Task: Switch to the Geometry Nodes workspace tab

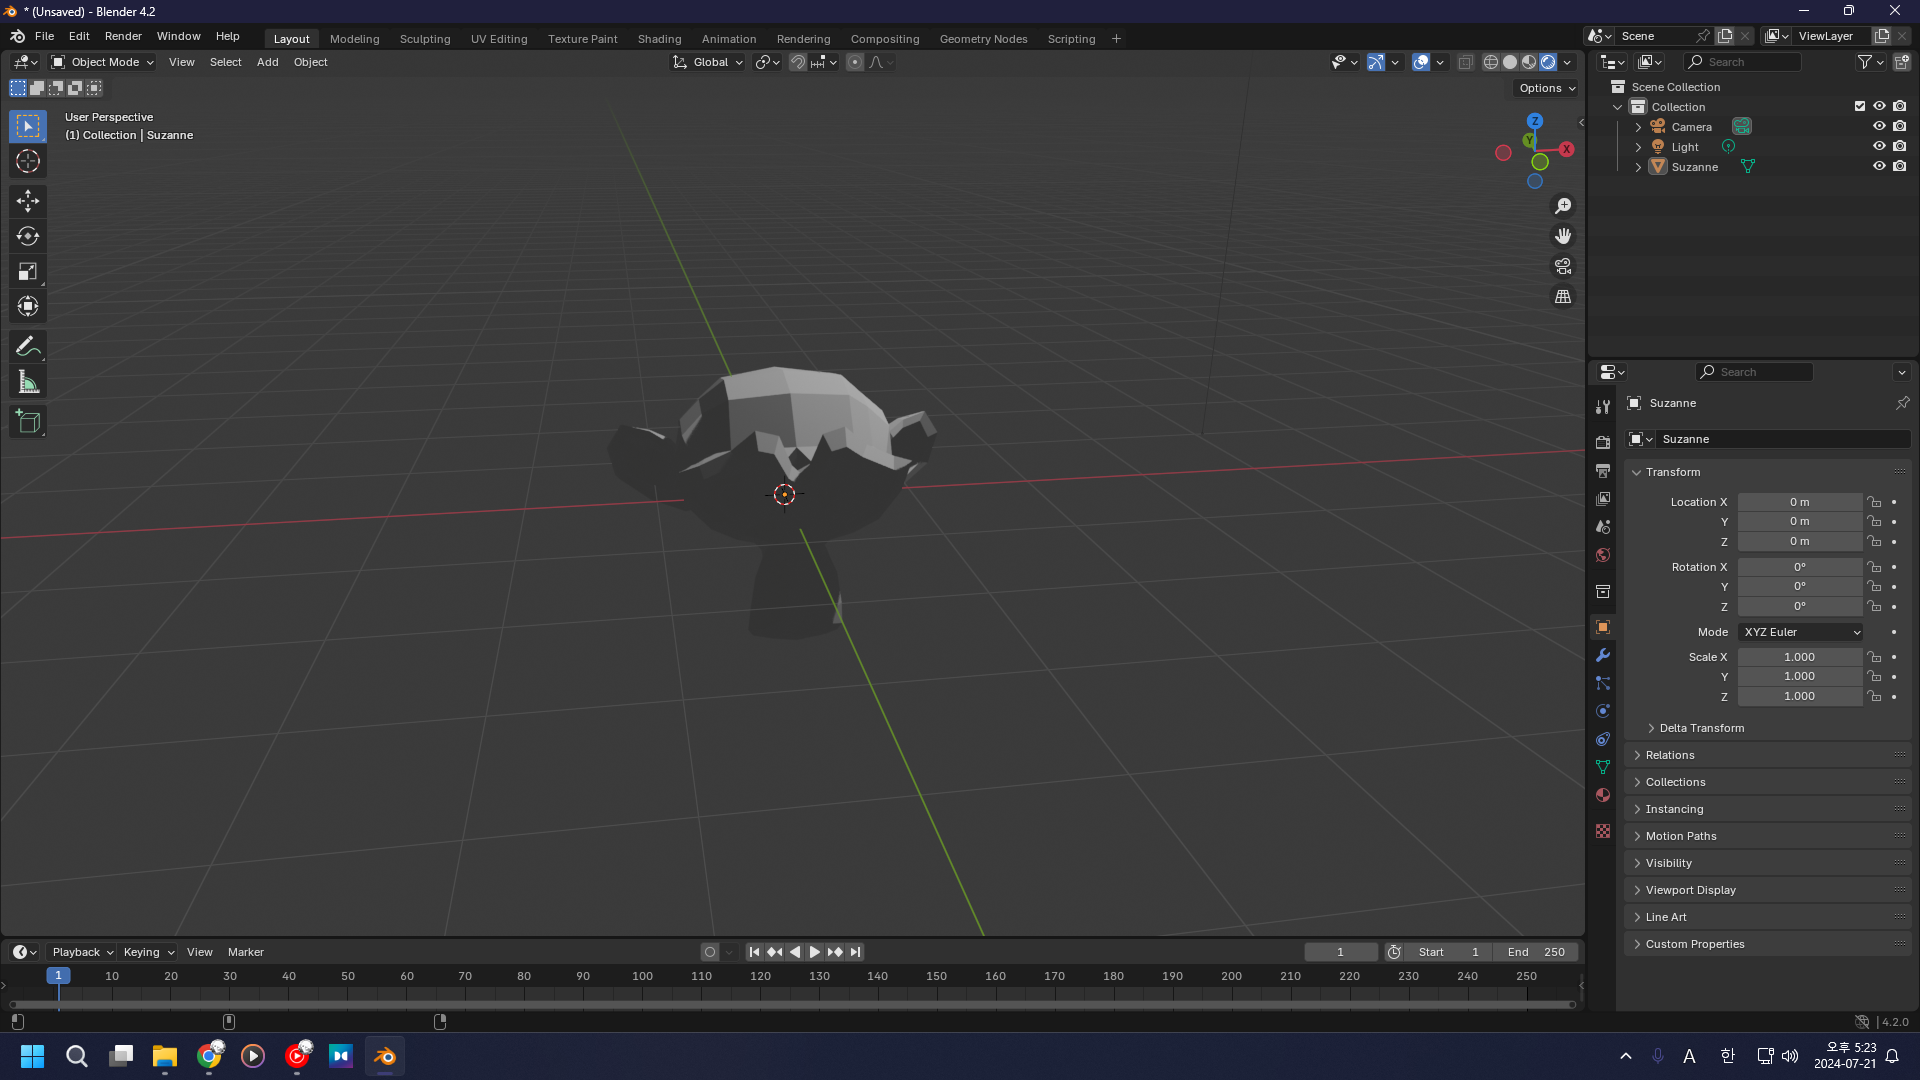Action: 983,39
